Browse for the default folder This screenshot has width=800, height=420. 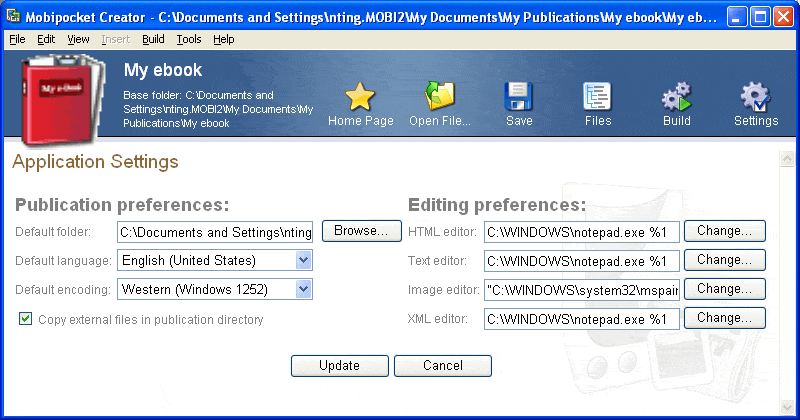pos(361,231)
